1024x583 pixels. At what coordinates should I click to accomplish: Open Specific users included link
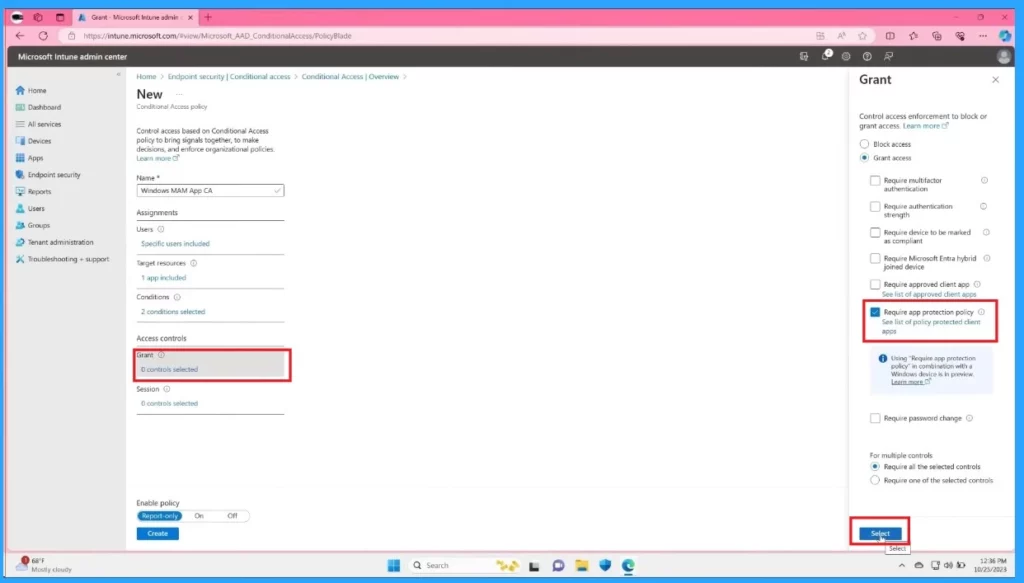click(176, 244)
